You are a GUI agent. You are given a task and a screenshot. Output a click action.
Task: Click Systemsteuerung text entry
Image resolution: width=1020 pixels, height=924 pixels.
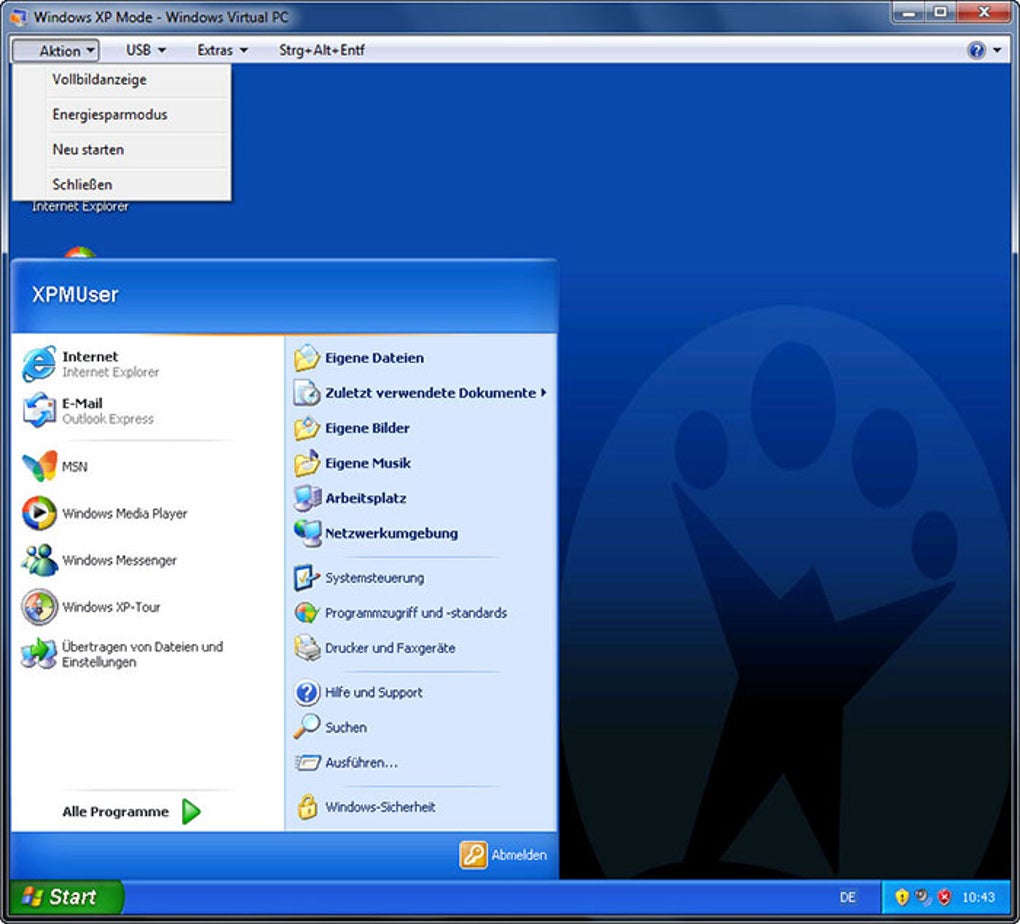[x=375, y=578]
